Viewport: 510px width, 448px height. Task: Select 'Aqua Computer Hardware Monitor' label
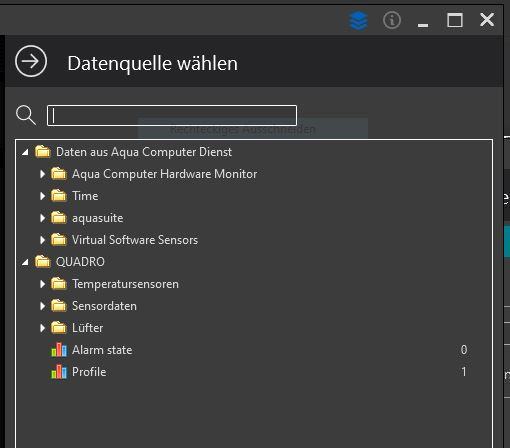(x=165, y=174)
